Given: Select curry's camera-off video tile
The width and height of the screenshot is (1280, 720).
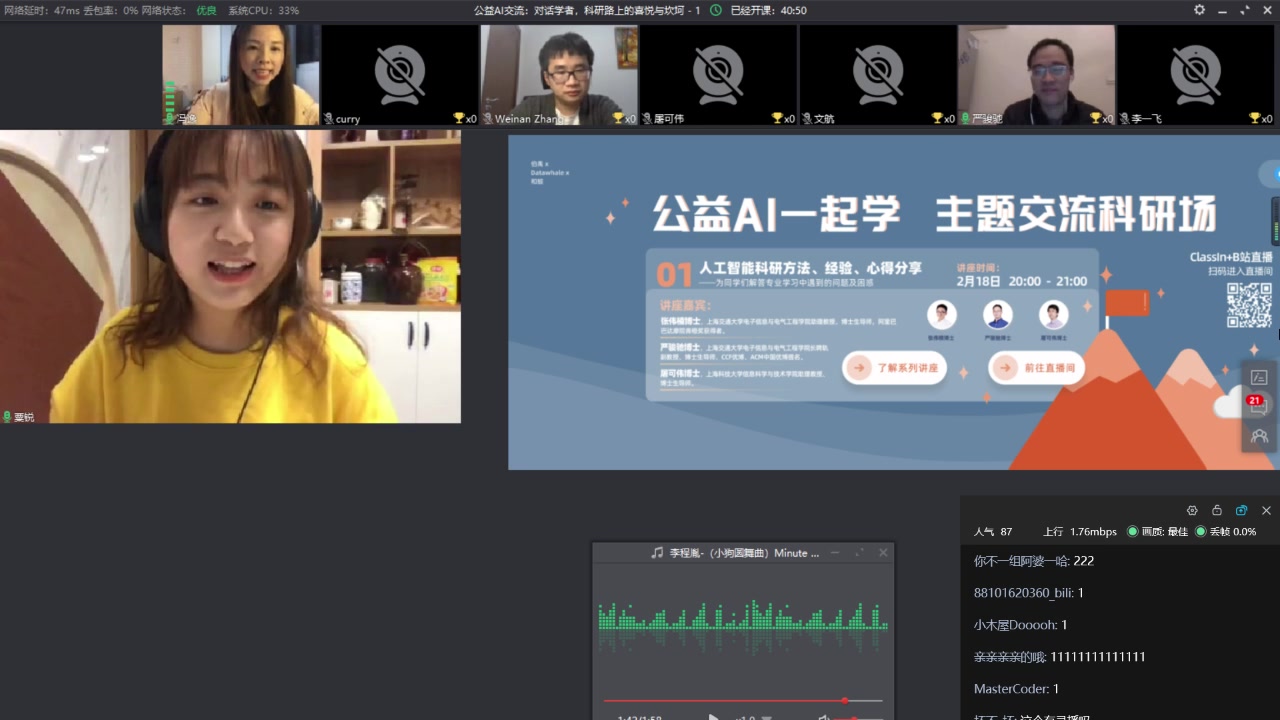Looking at the screenshot, I should (x=400, y=75).
